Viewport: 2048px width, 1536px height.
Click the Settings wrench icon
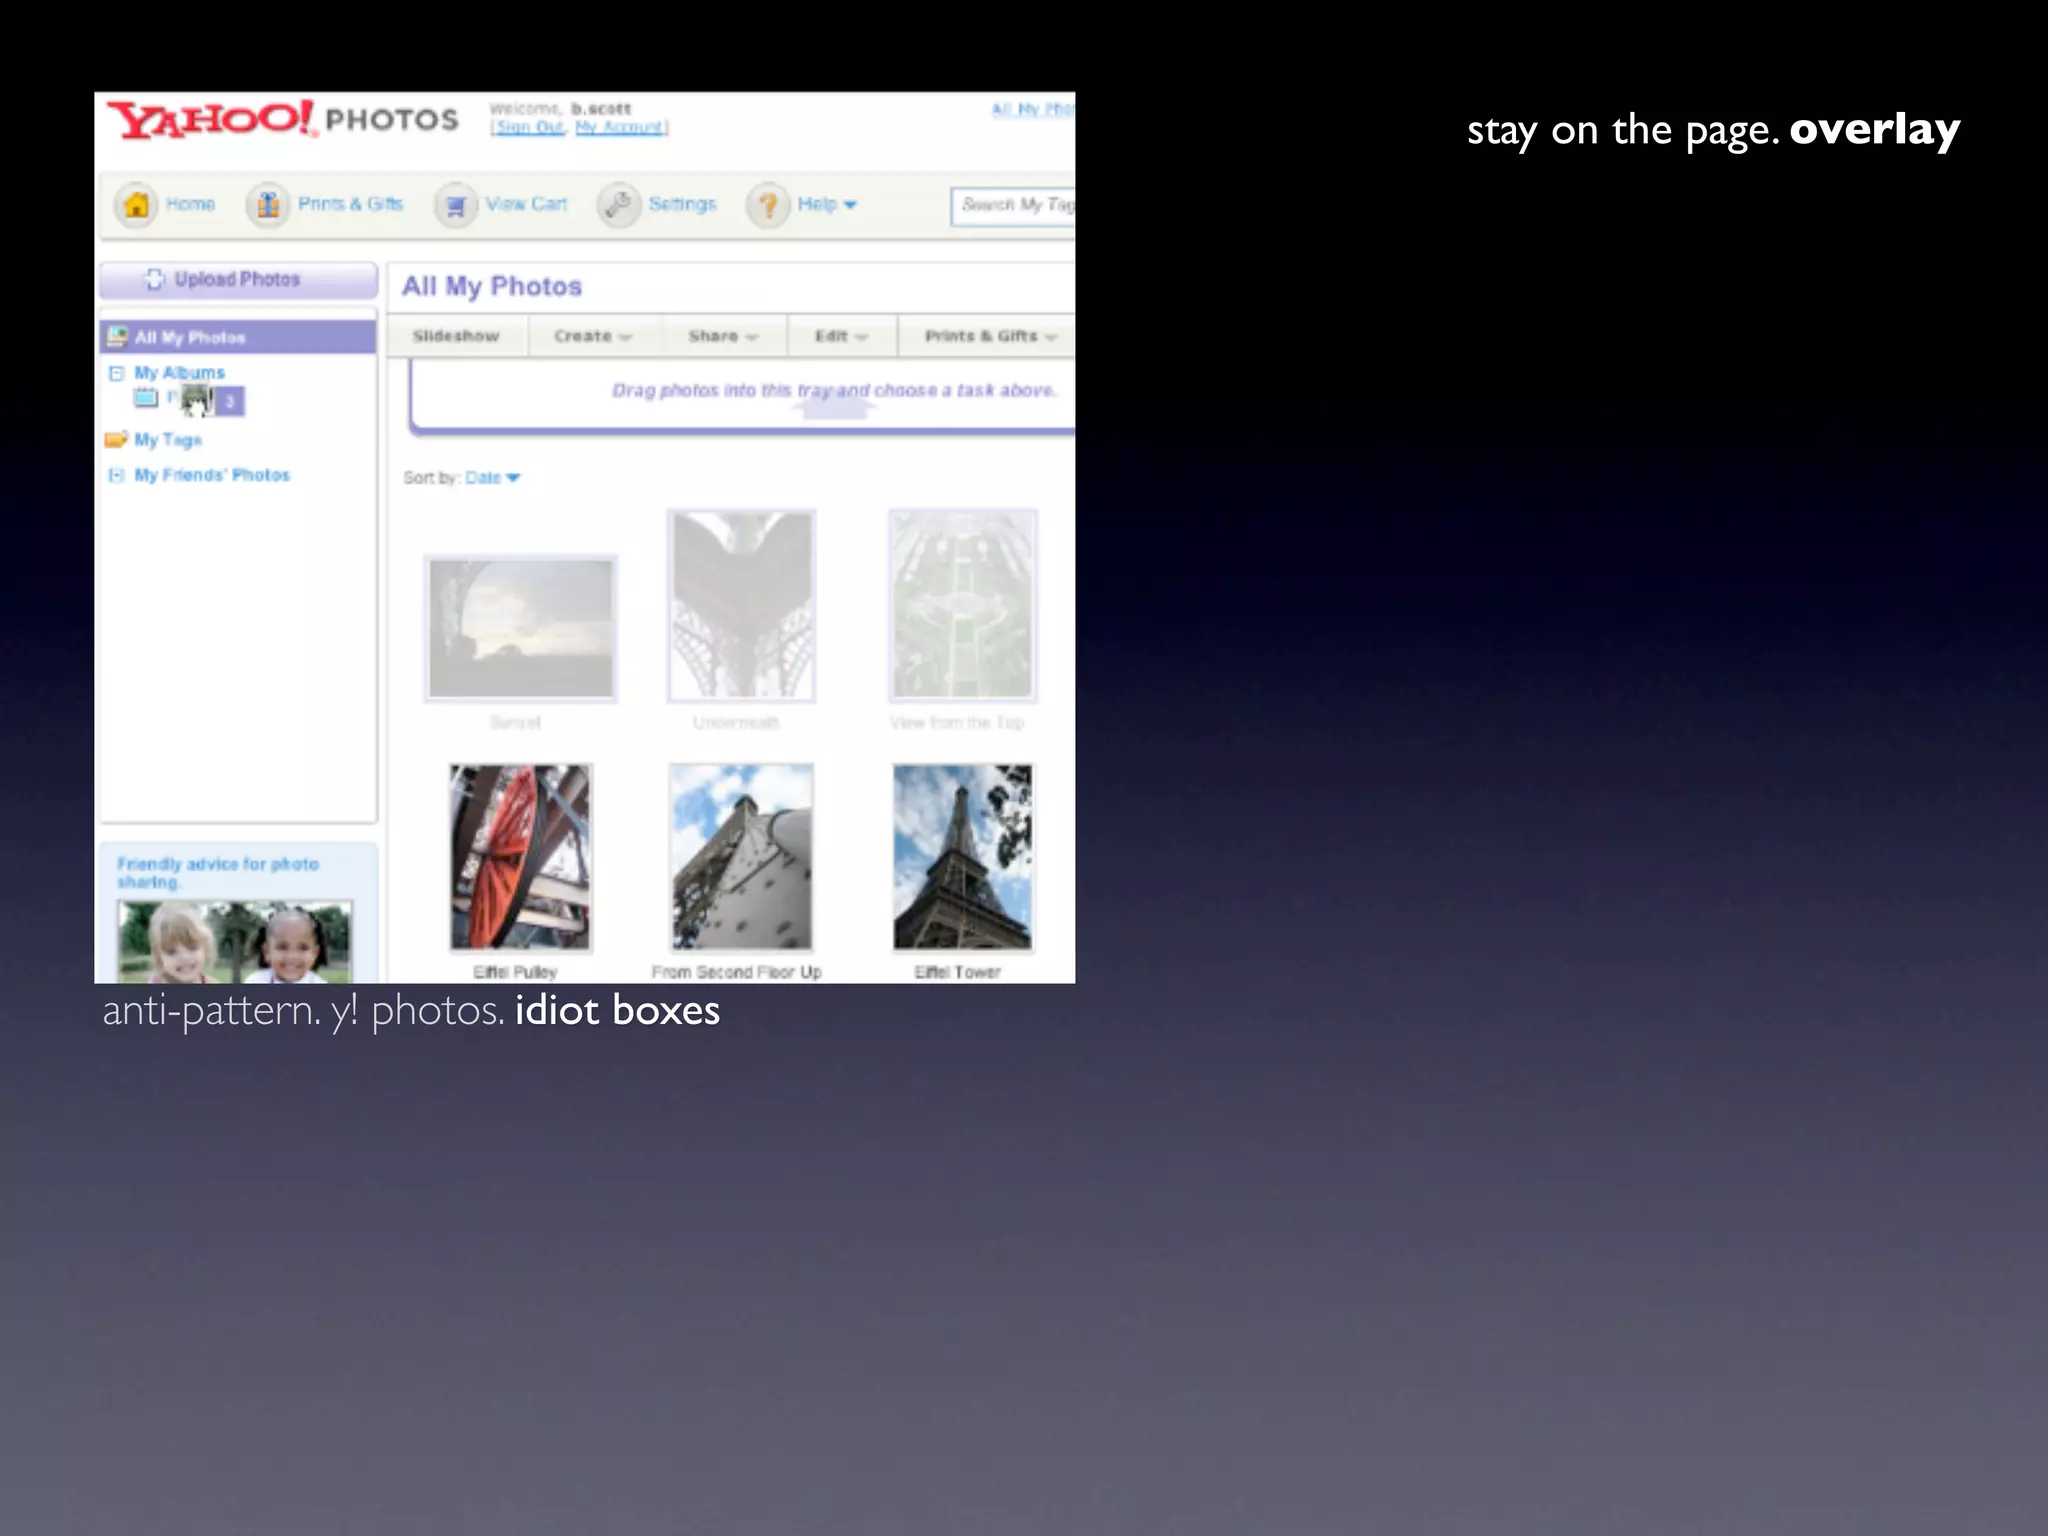[x=618, y=205]
